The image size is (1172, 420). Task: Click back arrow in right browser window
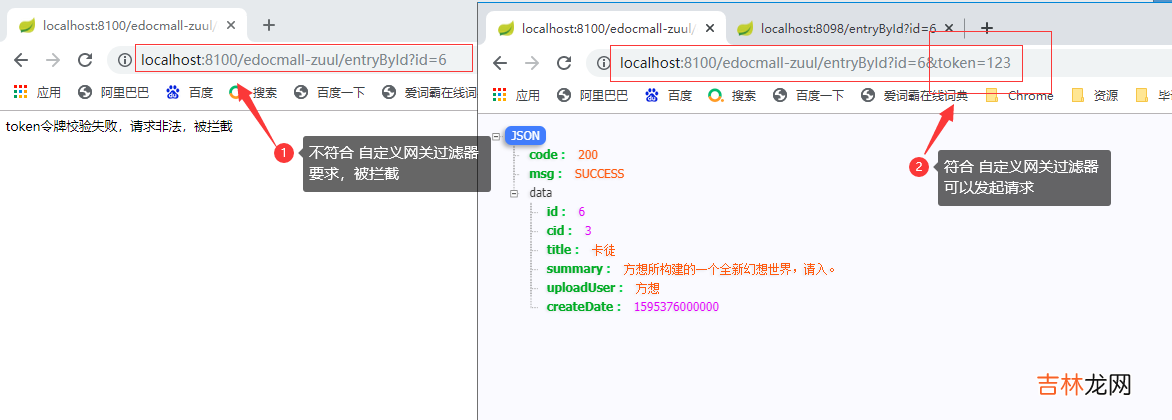pos(500,63)
